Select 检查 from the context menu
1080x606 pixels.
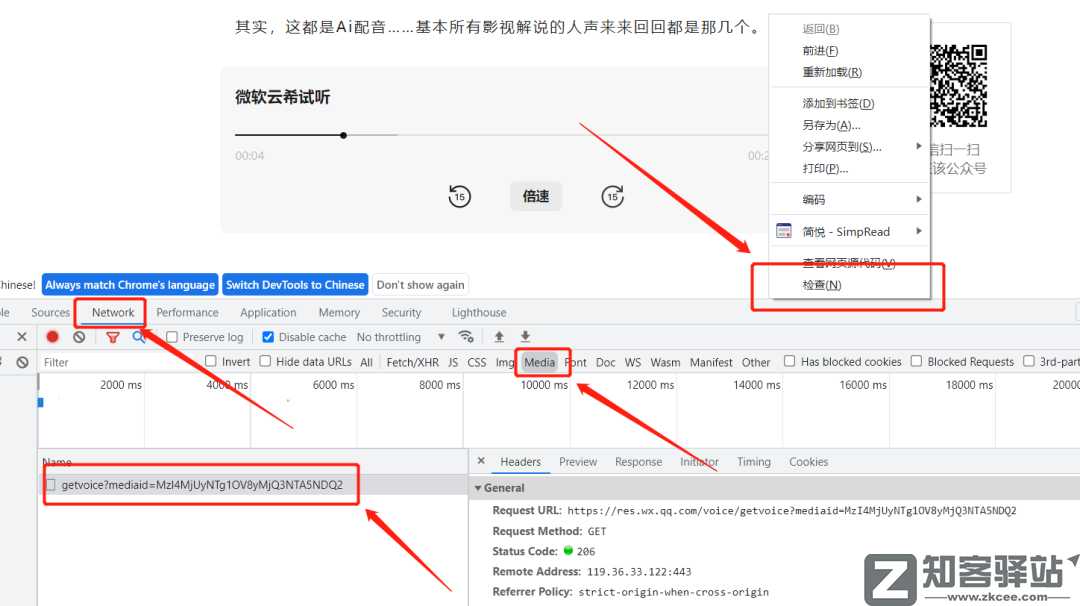pos(819,284)
